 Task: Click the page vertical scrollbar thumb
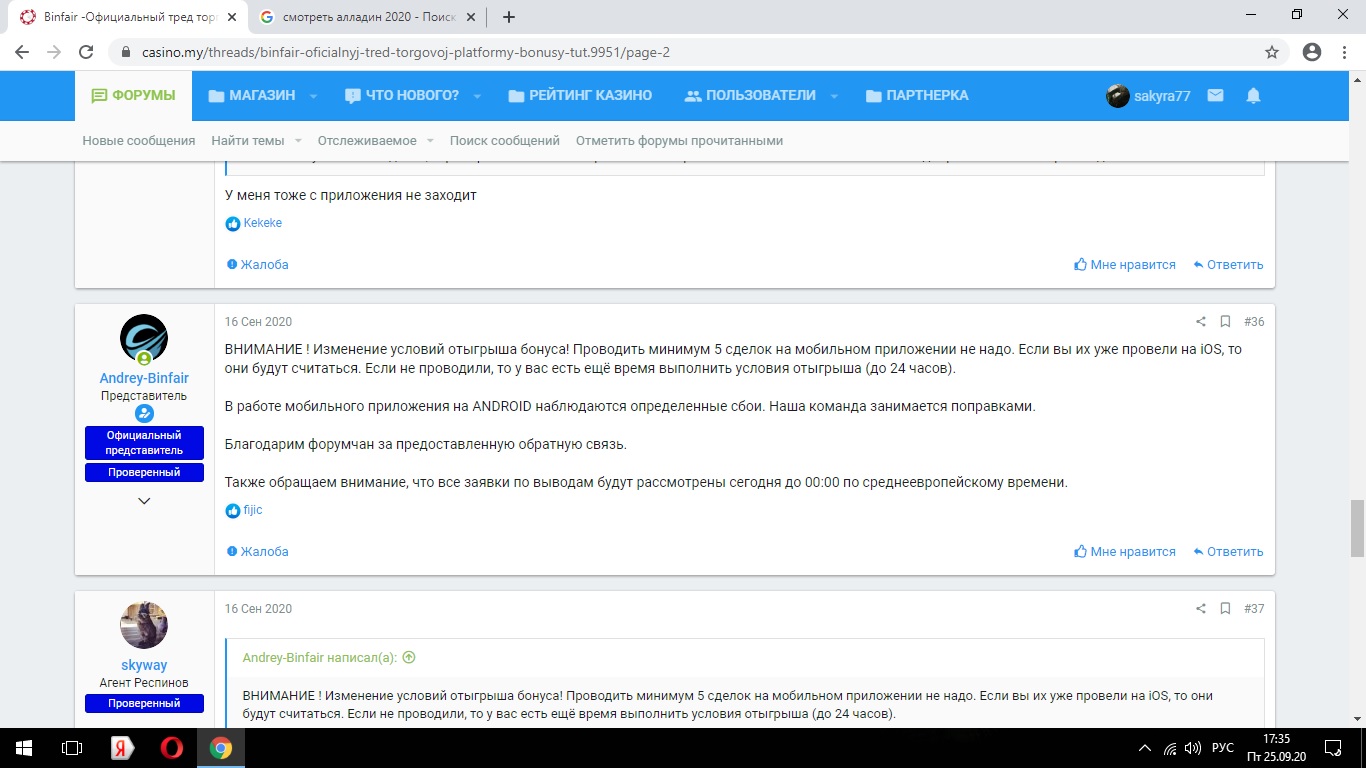coord(1357,527)
